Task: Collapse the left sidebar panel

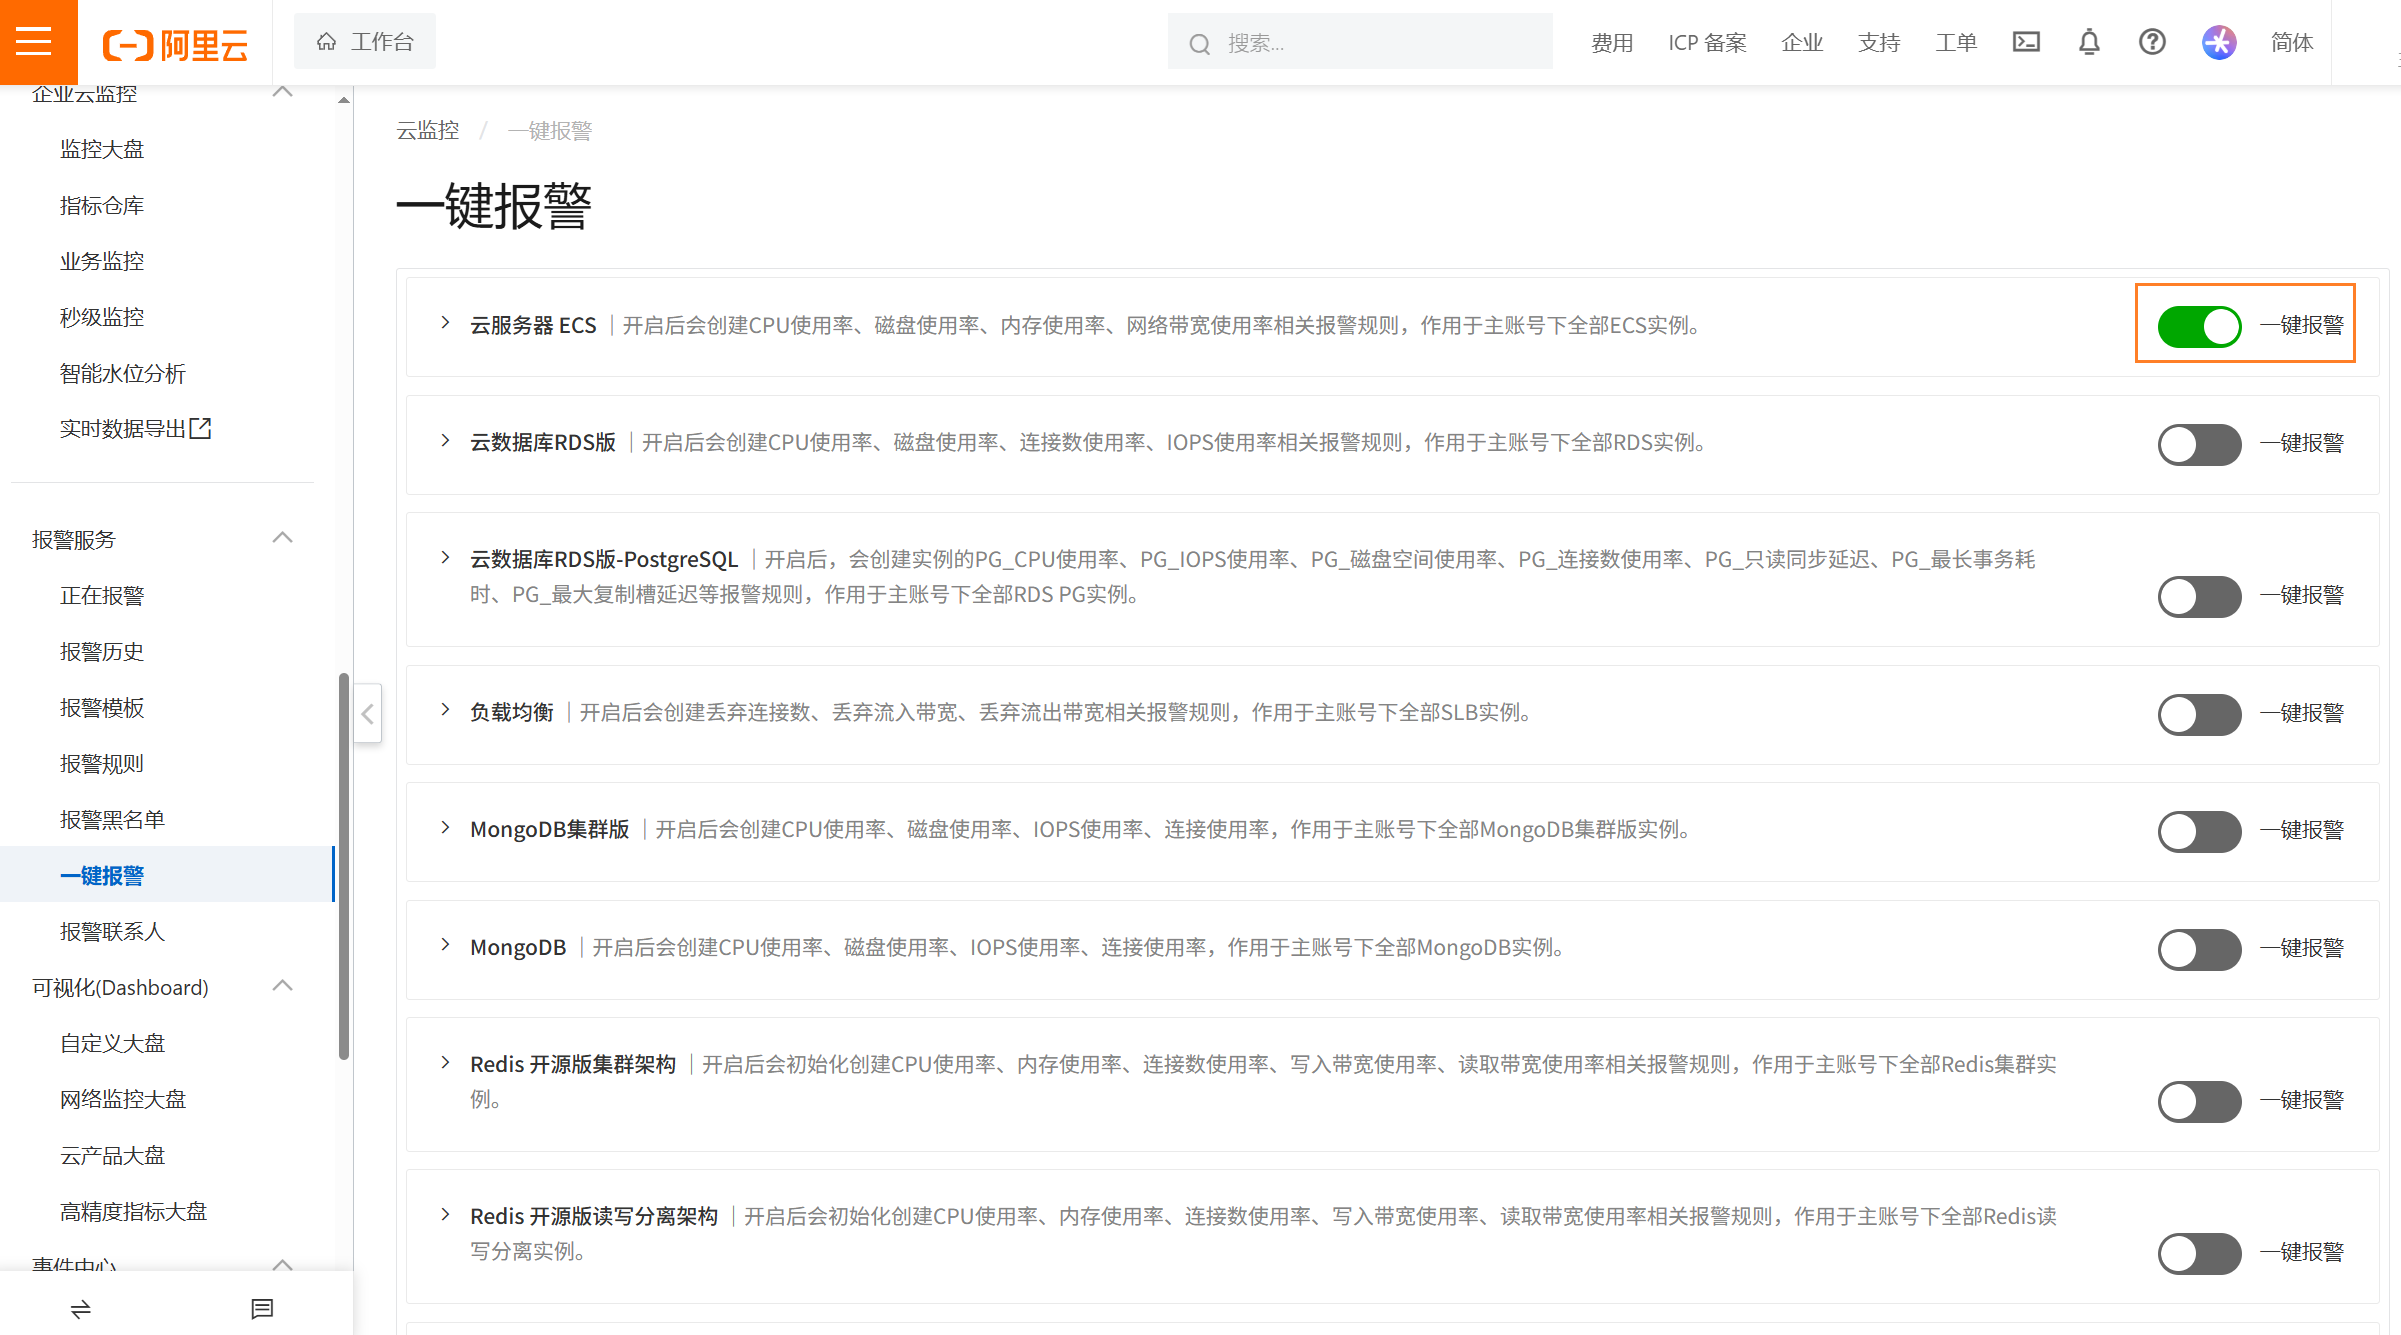Action: tap(367, 714)
